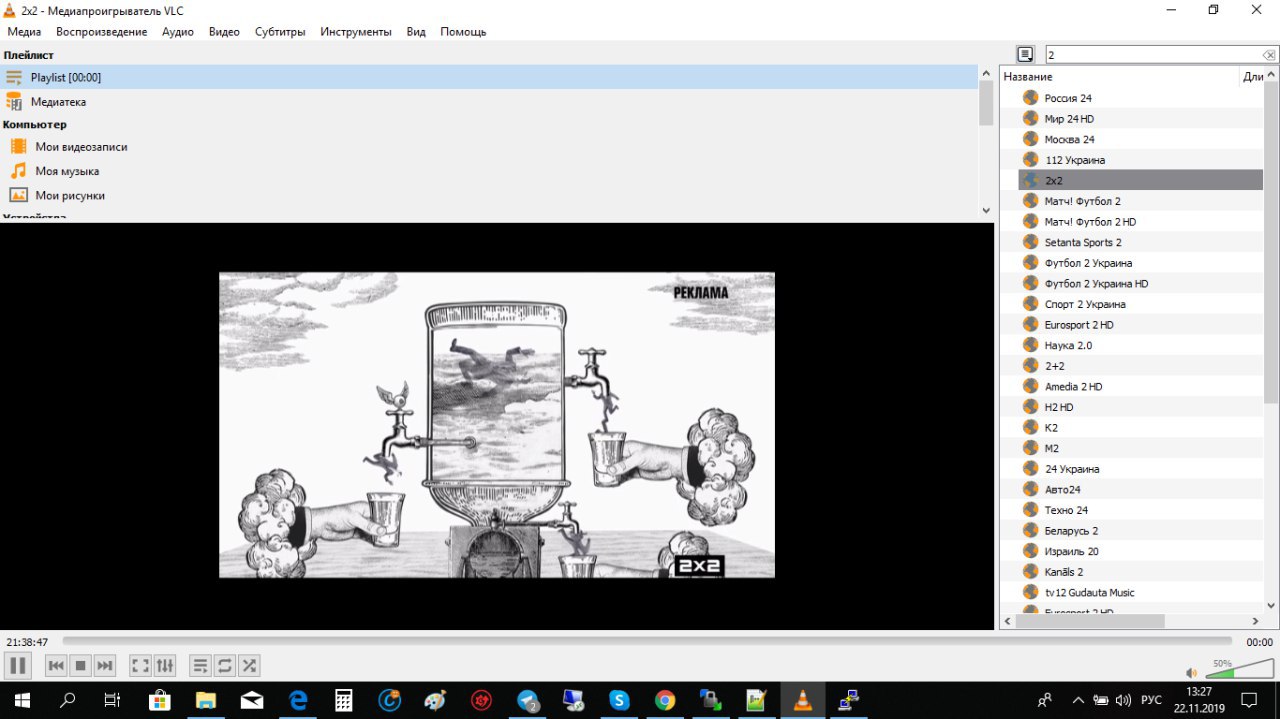
Task: Open the Видео menu
Action: 224,32
